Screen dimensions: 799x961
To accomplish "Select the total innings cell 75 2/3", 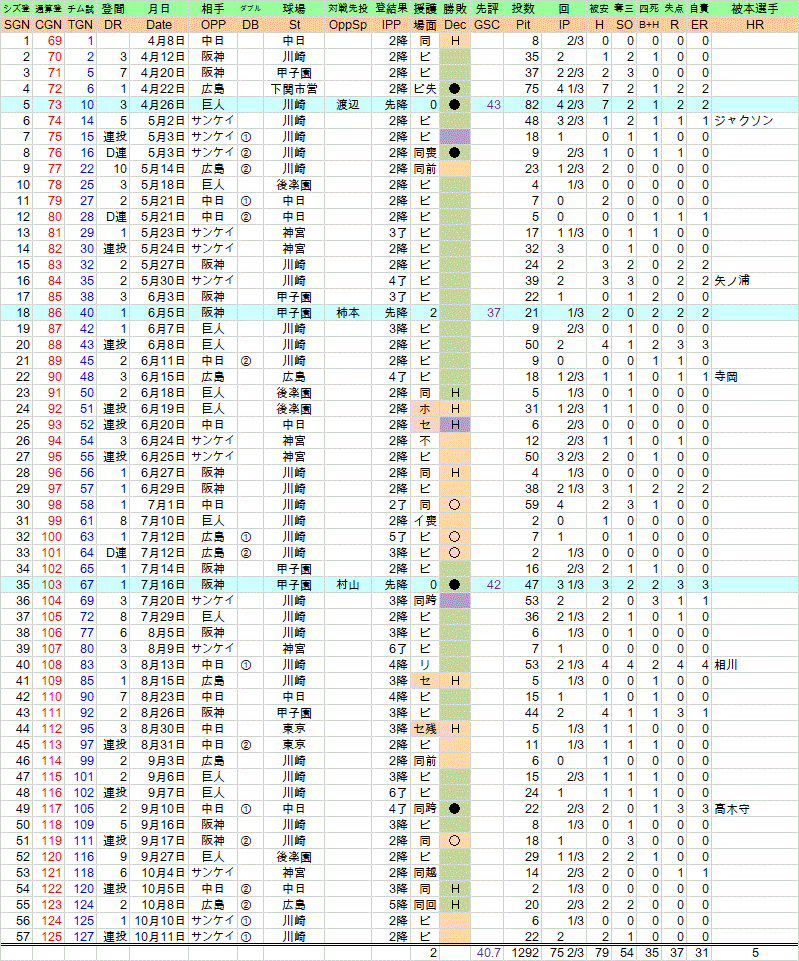I will pyautogui.click(x=566, y=953).
